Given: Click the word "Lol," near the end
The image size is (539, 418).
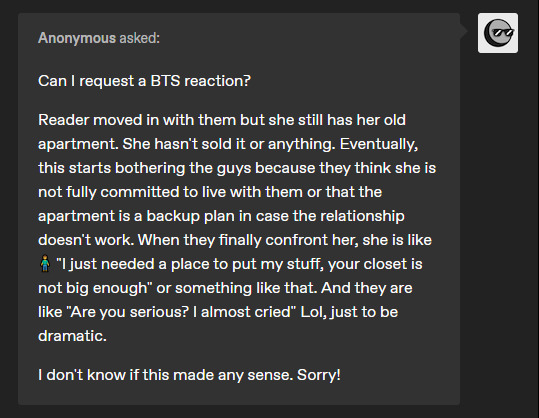Looking at the screenshot, I should click(314, 312).
